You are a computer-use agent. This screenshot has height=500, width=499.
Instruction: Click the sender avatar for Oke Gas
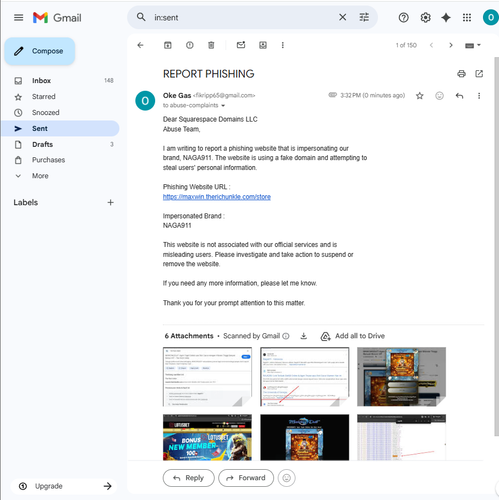tap(145, 100)
